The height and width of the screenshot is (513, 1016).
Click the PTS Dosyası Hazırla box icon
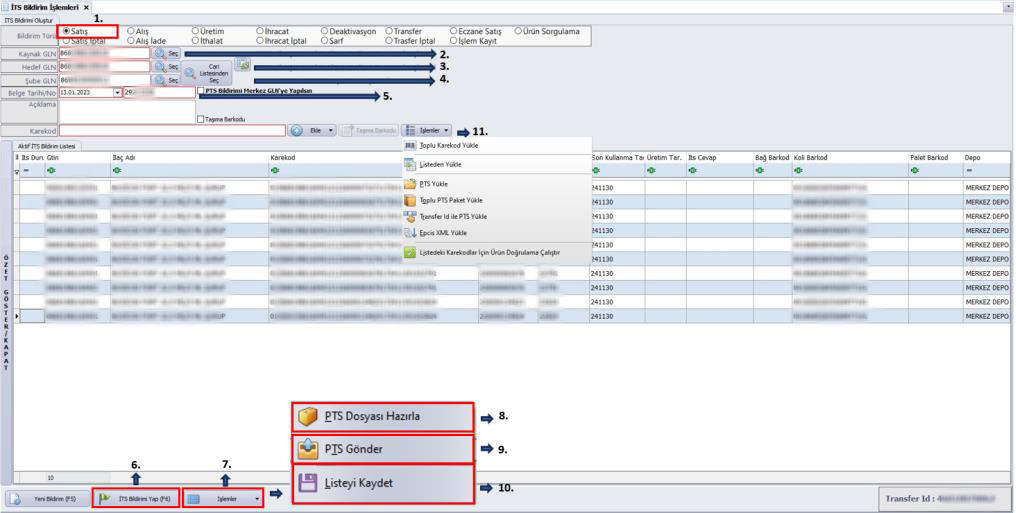tap(307, 417)
